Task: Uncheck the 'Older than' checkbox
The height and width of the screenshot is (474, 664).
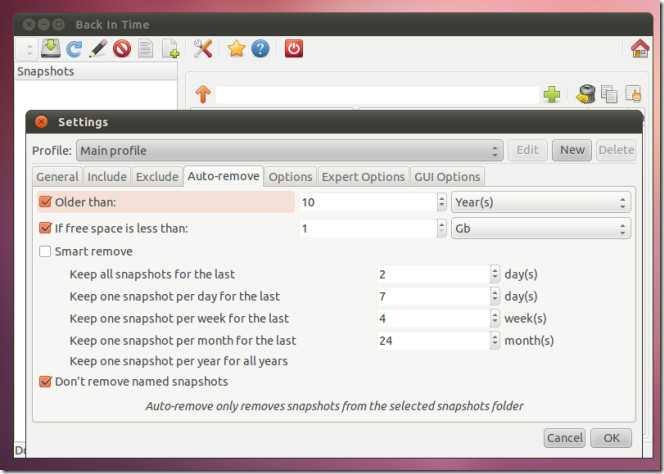Action: (45, 202)
